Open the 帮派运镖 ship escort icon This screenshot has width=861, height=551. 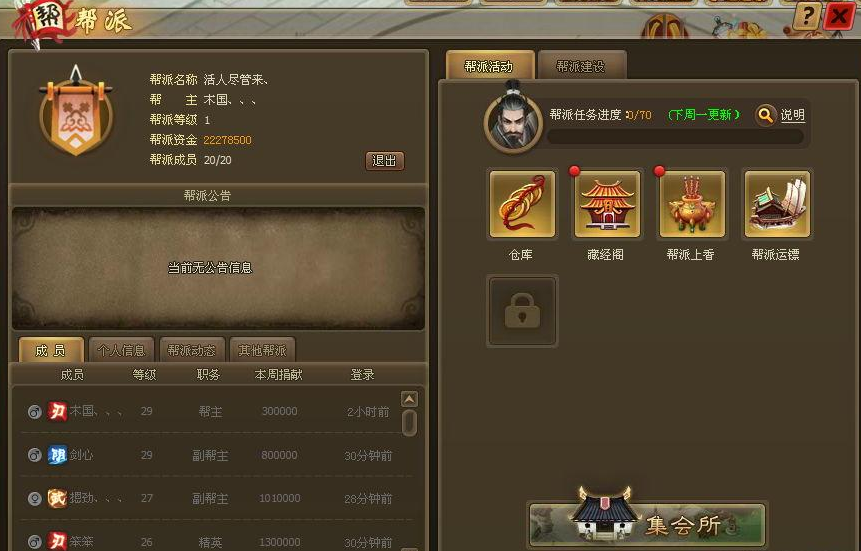click(x=777, y=204)
